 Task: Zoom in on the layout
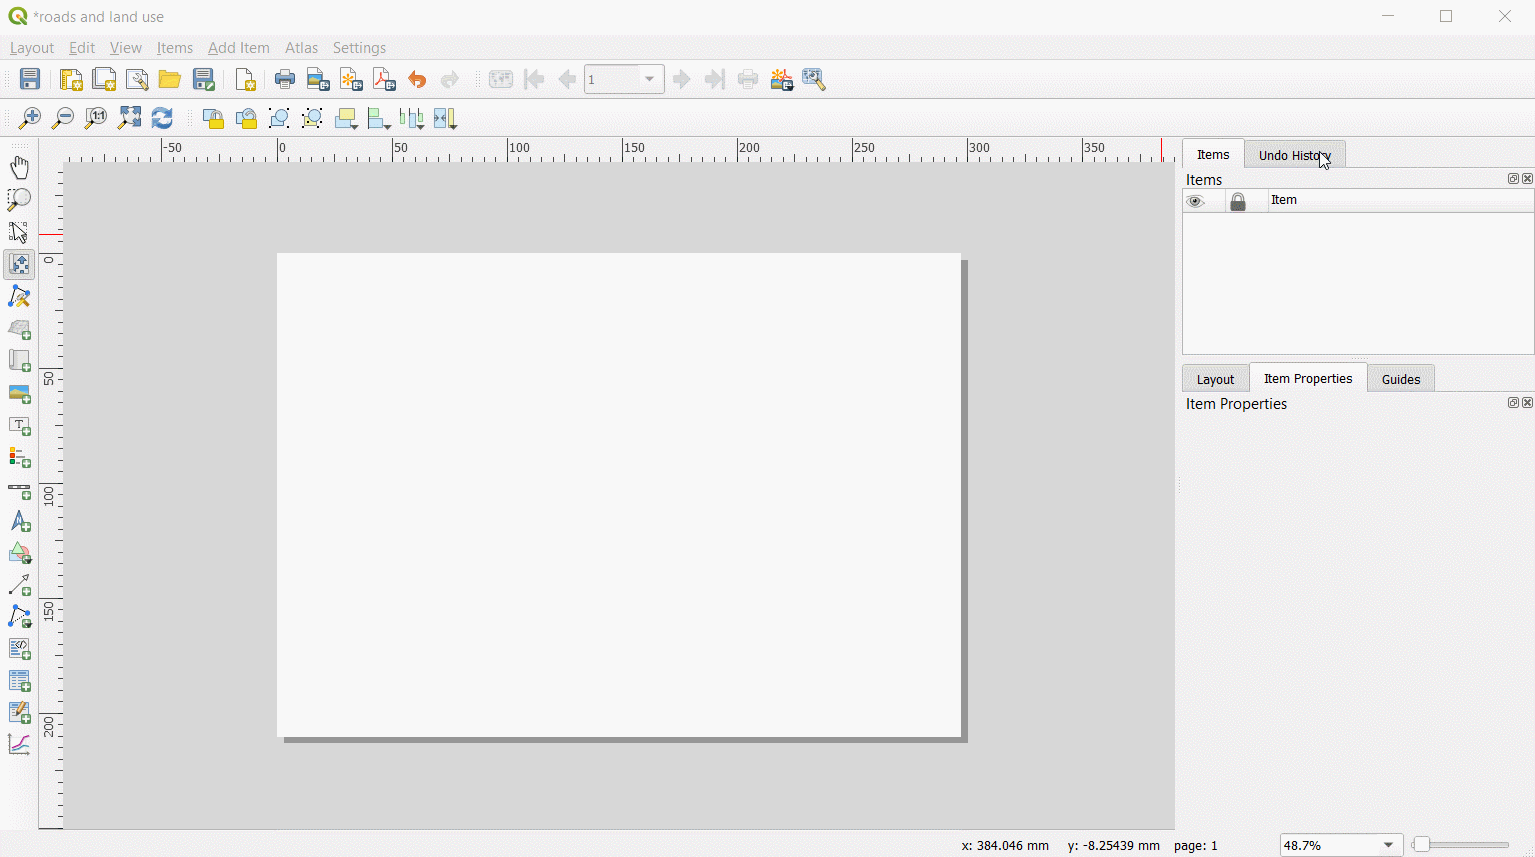tap(30, 118)
